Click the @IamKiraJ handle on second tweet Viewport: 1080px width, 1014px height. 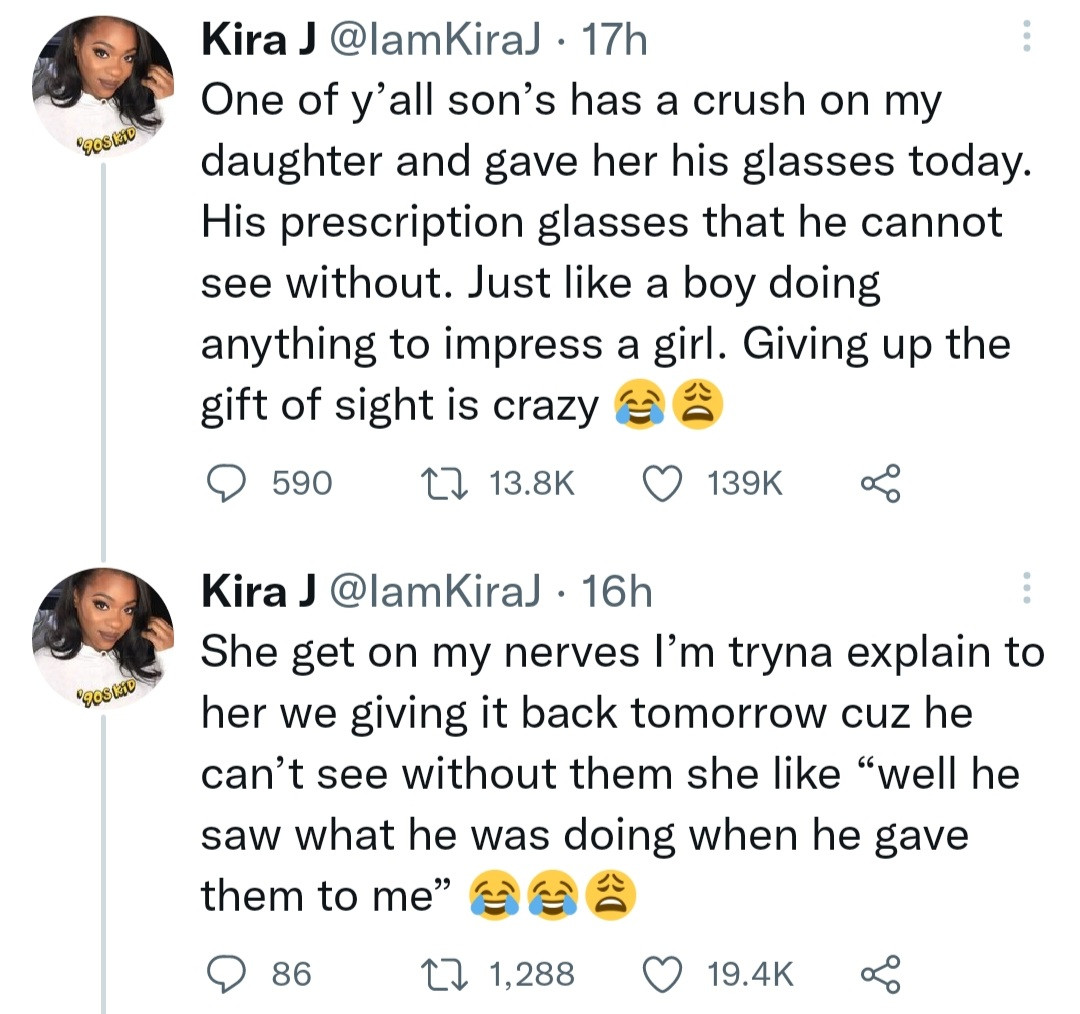click(x=432, y=592)
